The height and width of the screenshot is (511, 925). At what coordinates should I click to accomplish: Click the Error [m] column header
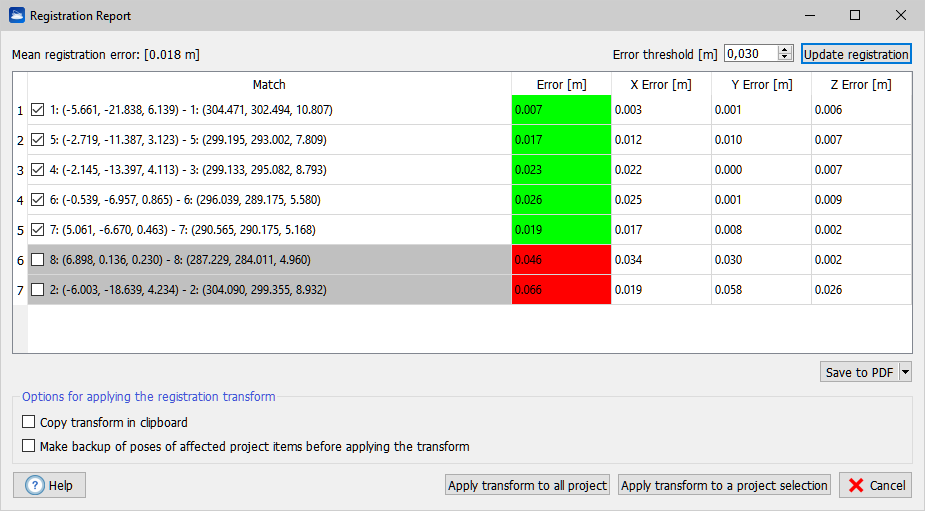(x=561, y=85)
